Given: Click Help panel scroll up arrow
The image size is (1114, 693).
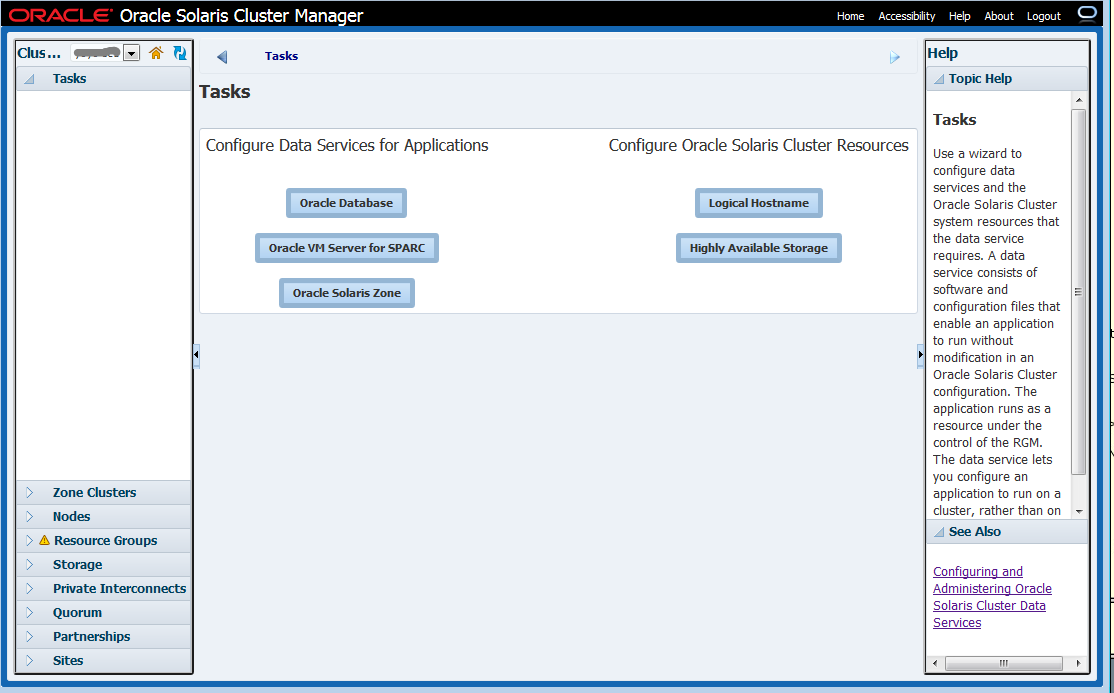Looking at the screenshot, I should pos(1078,100).
